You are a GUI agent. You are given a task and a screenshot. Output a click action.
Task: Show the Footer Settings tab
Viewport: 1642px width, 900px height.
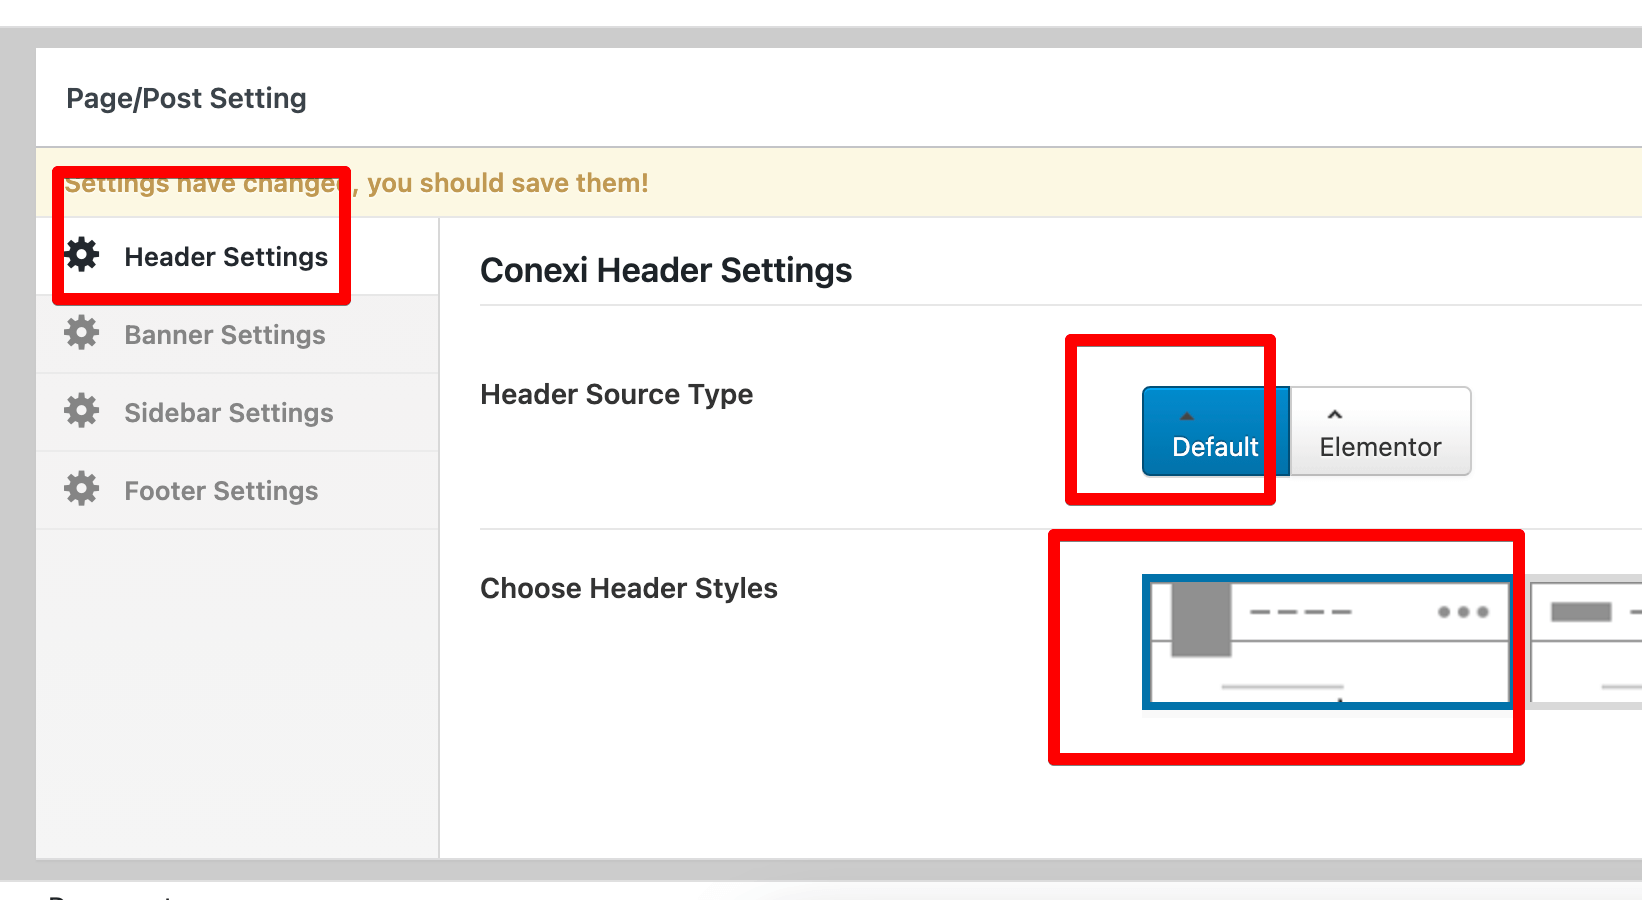coord(221,491)
